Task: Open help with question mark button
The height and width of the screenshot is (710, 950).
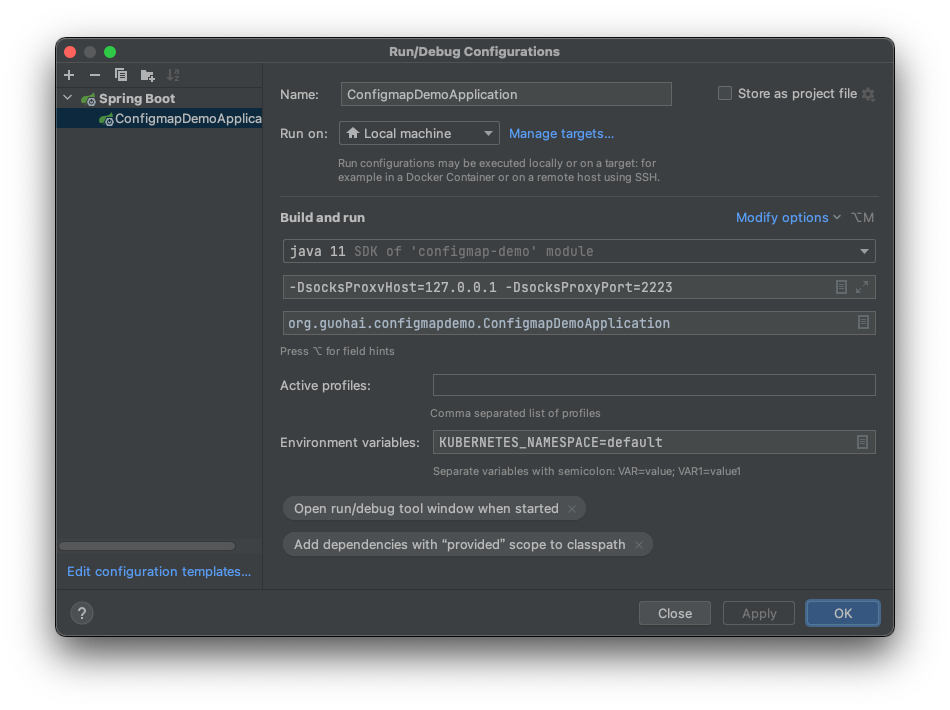Action: [x=82, y=613]
